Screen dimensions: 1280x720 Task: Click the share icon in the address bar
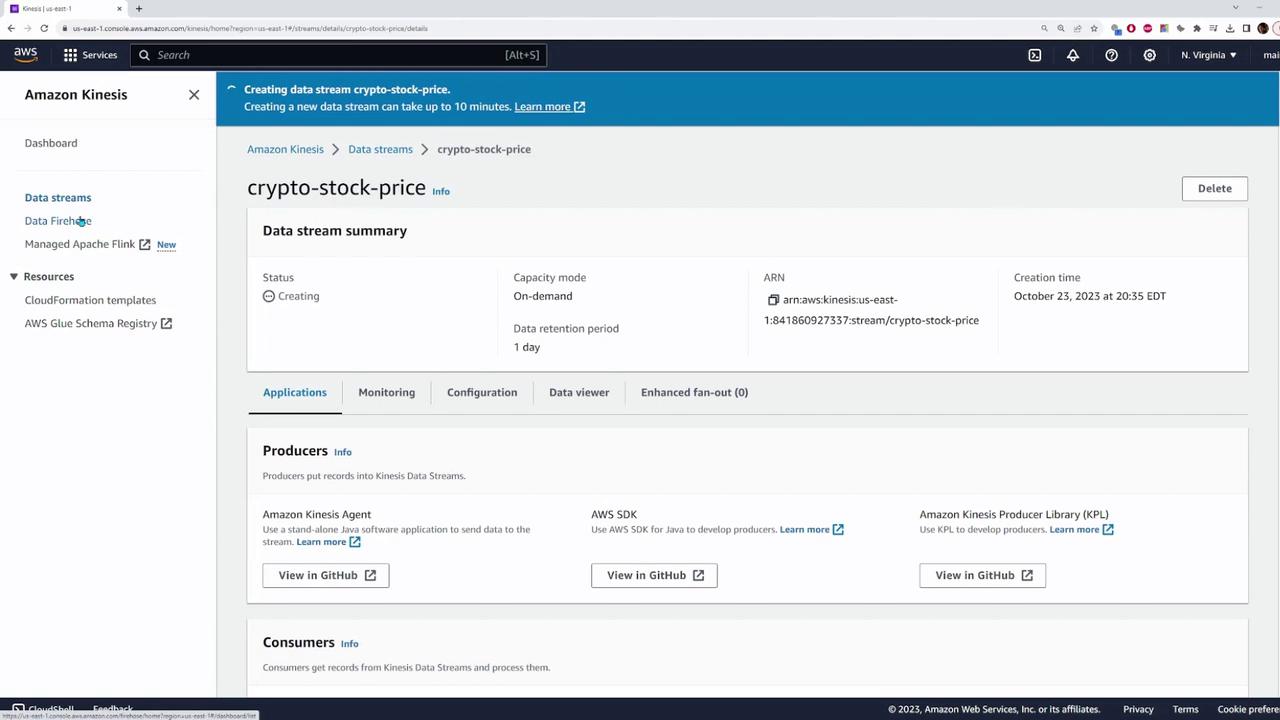coord(1077,28)
